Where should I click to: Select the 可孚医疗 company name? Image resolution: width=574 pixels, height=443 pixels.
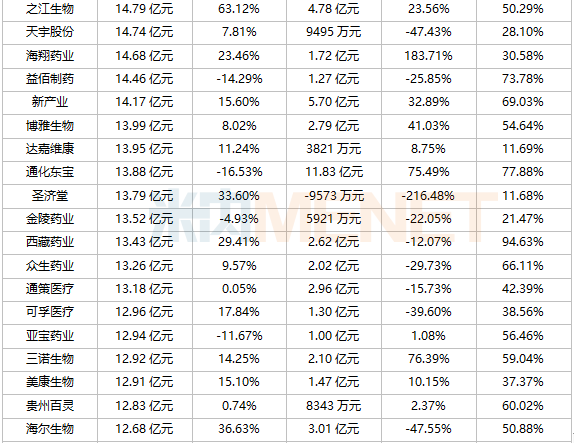(50, 312)
